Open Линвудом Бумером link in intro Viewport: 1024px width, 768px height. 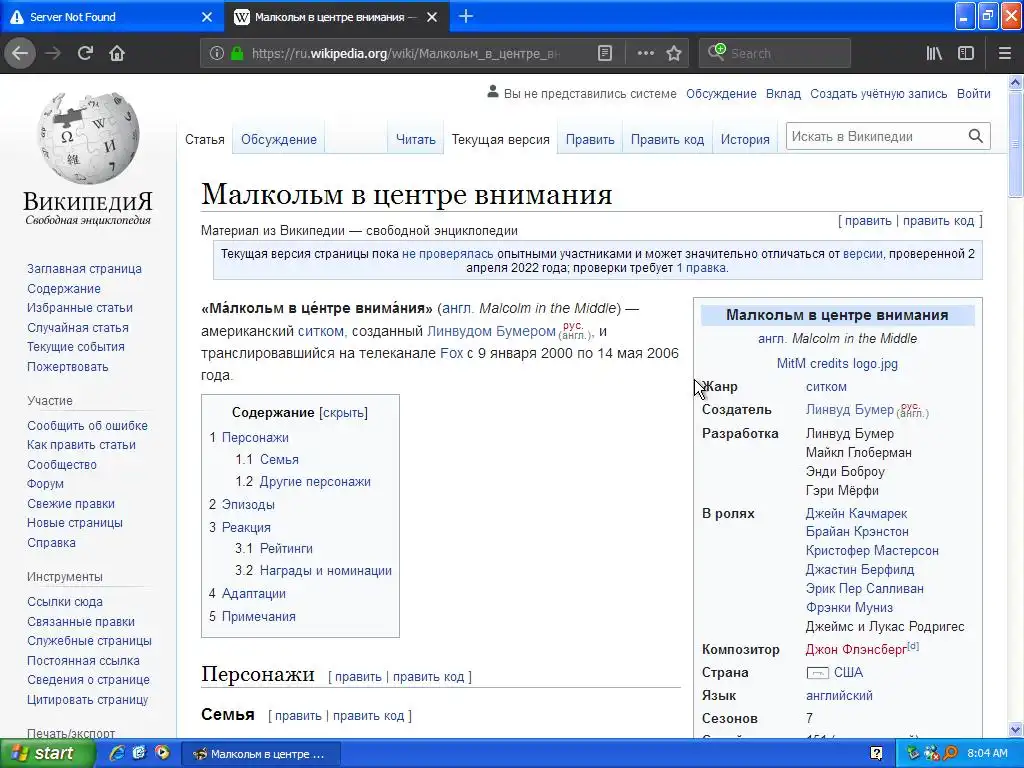[x=491, y=331]
